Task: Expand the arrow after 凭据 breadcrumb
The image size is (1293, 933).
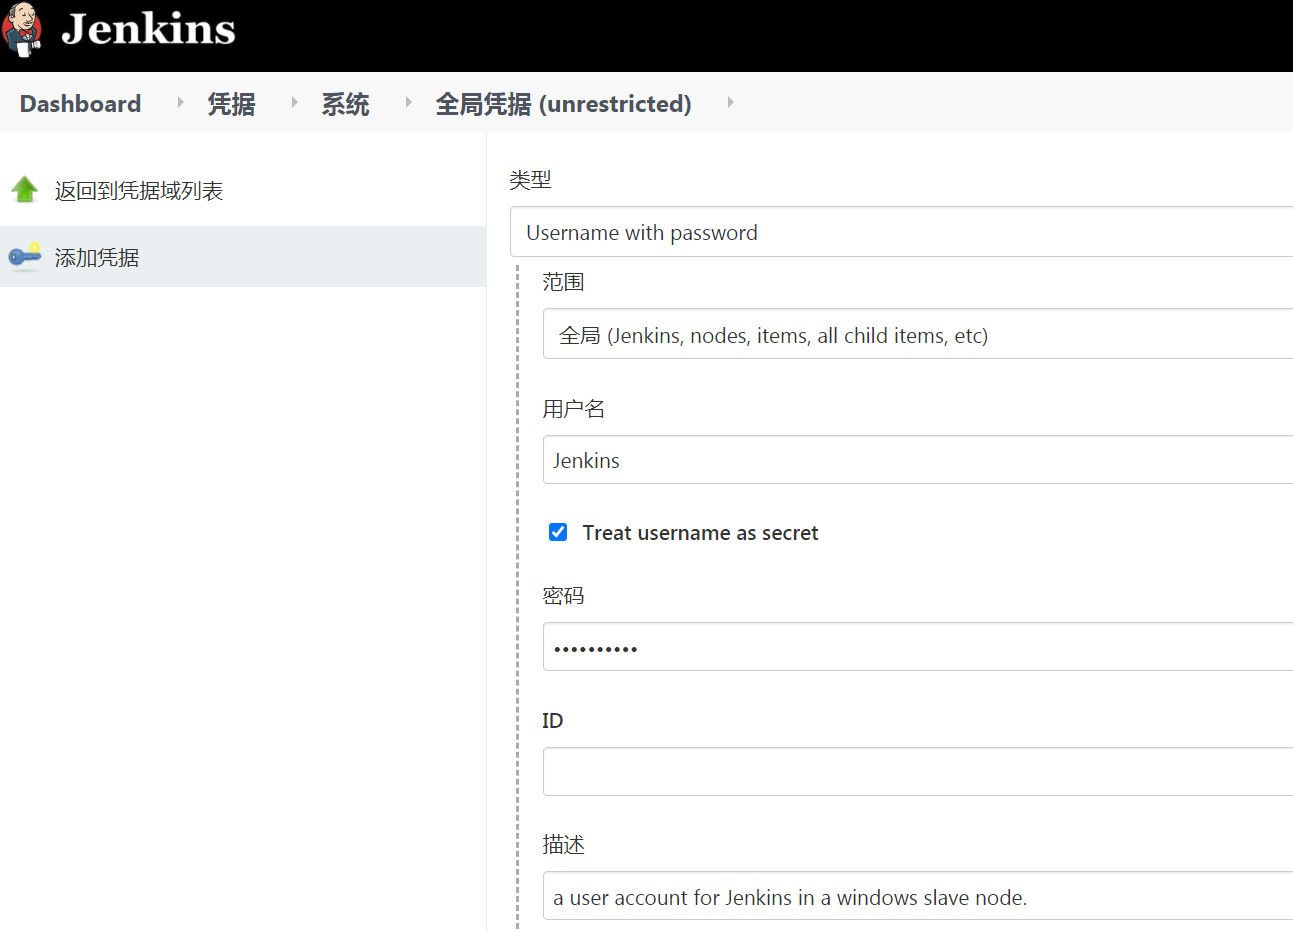Action: pyautogui.click(x=295, y=102)
